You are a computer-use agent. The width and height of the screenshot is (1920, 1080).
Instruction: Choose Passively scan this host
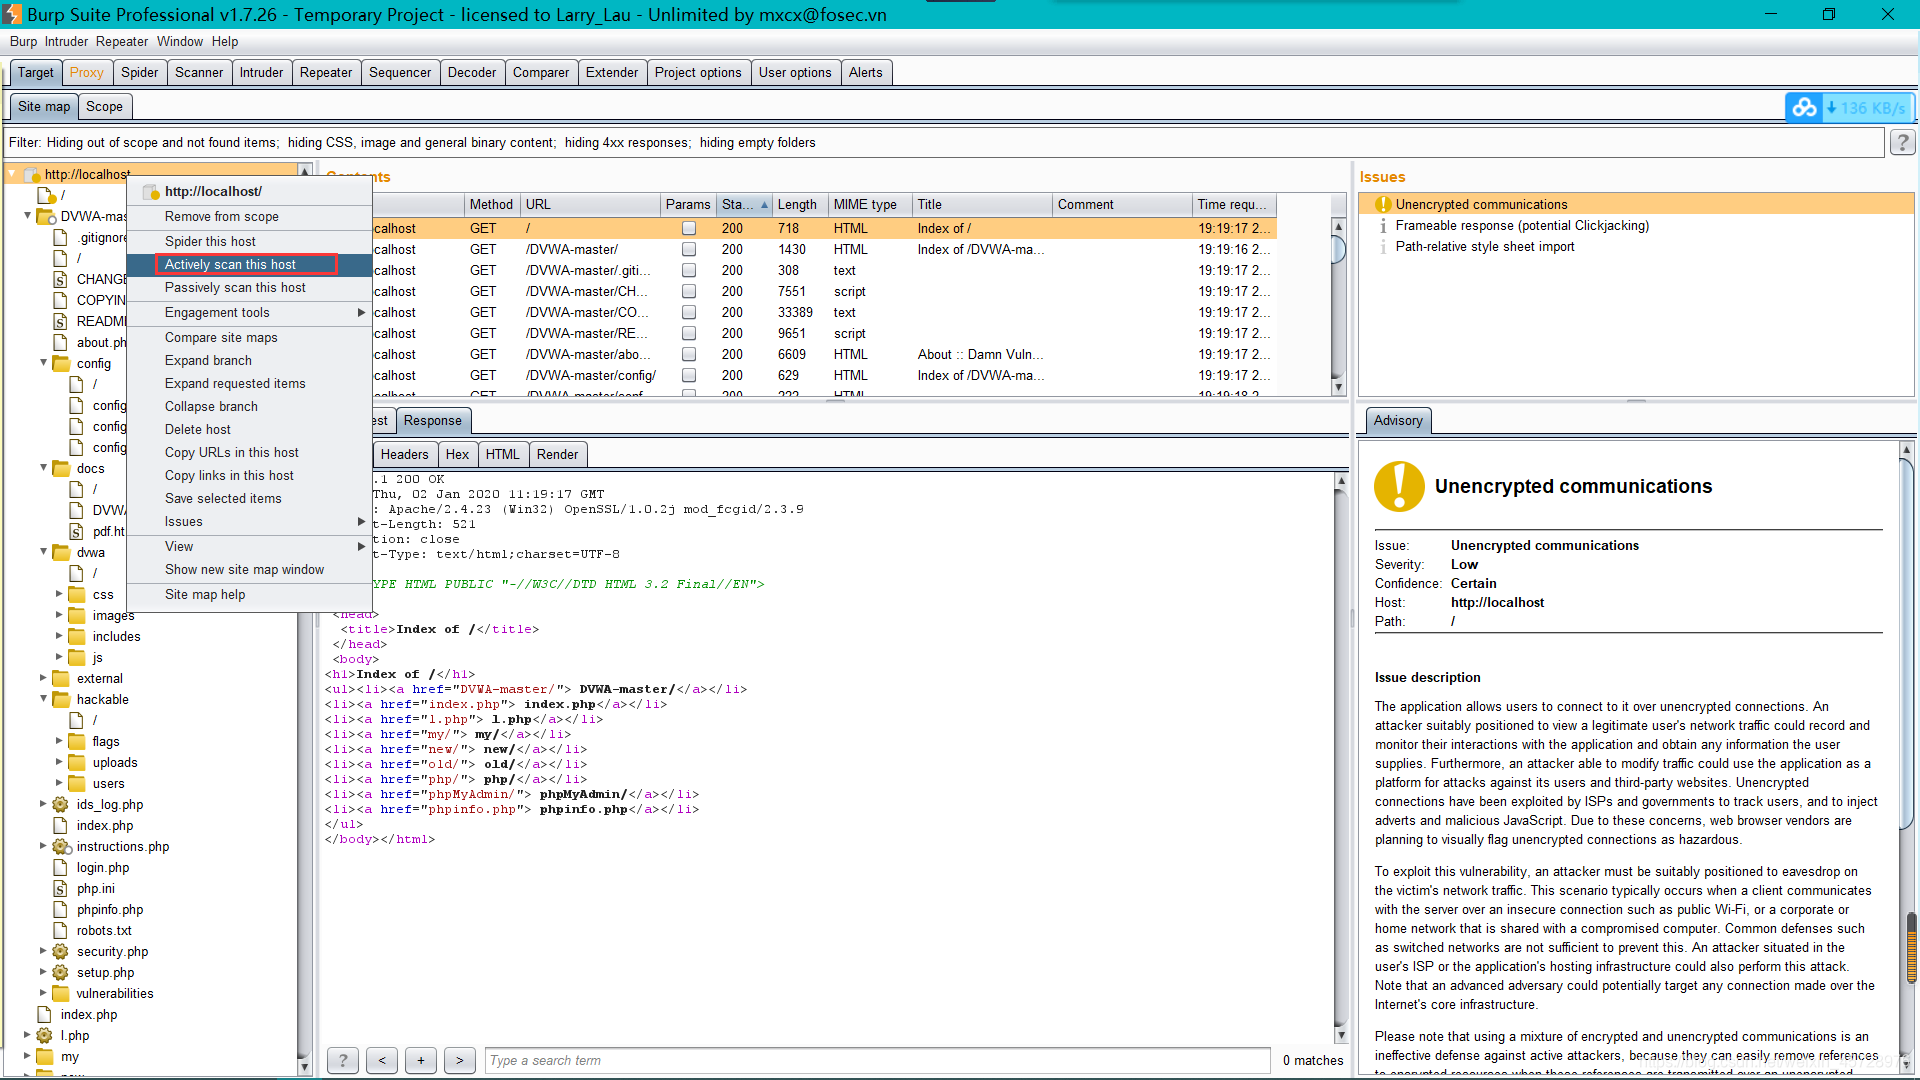pos(249,288)
